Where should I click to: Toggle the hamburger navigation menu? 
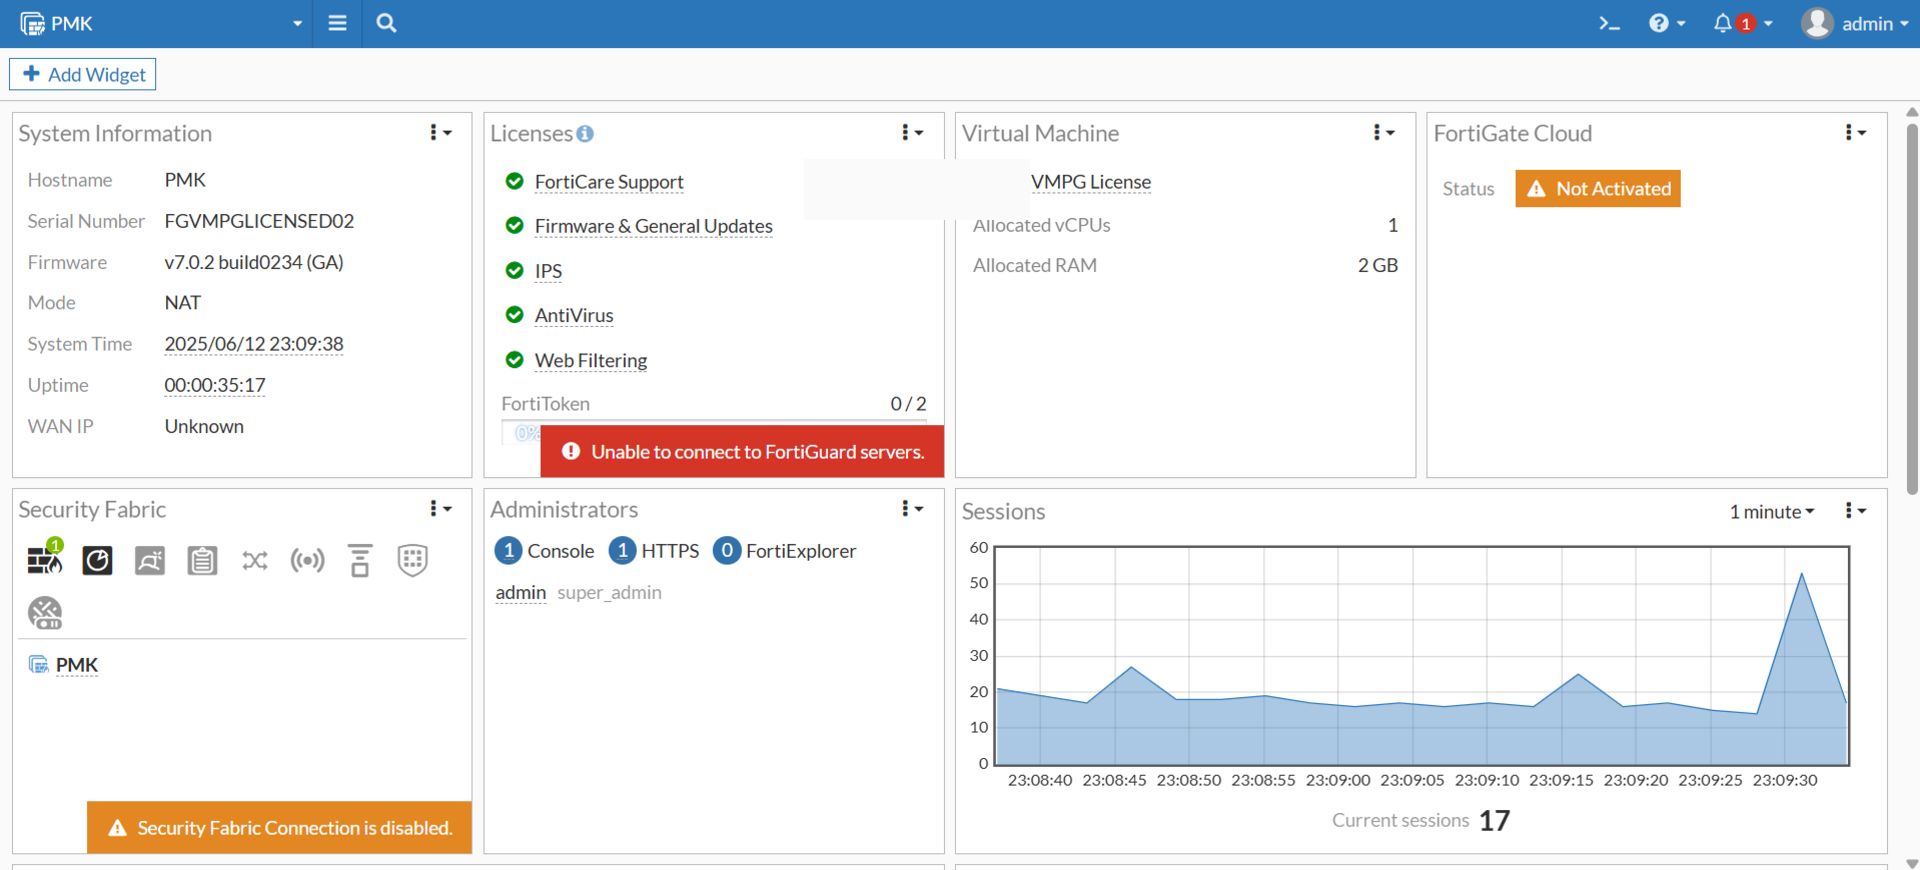pyautogui.click(x=337, y=24)
